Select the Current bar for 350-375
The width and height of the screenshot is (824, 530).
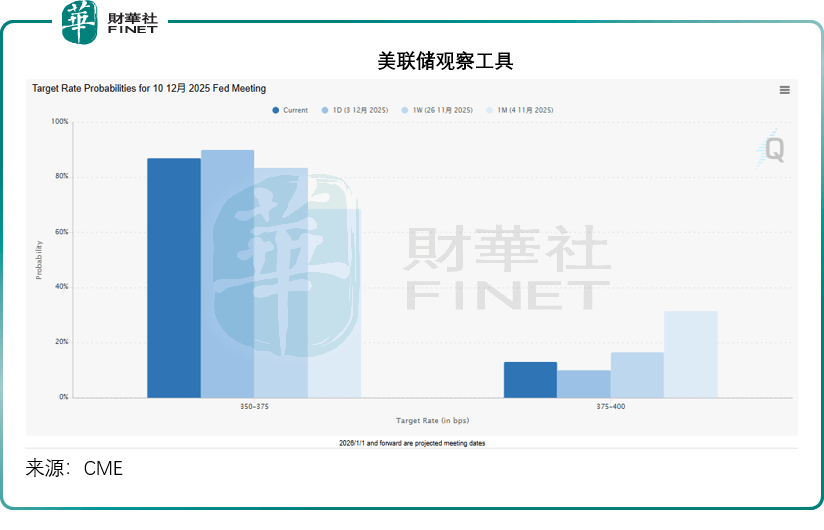[x=174, y=278]
